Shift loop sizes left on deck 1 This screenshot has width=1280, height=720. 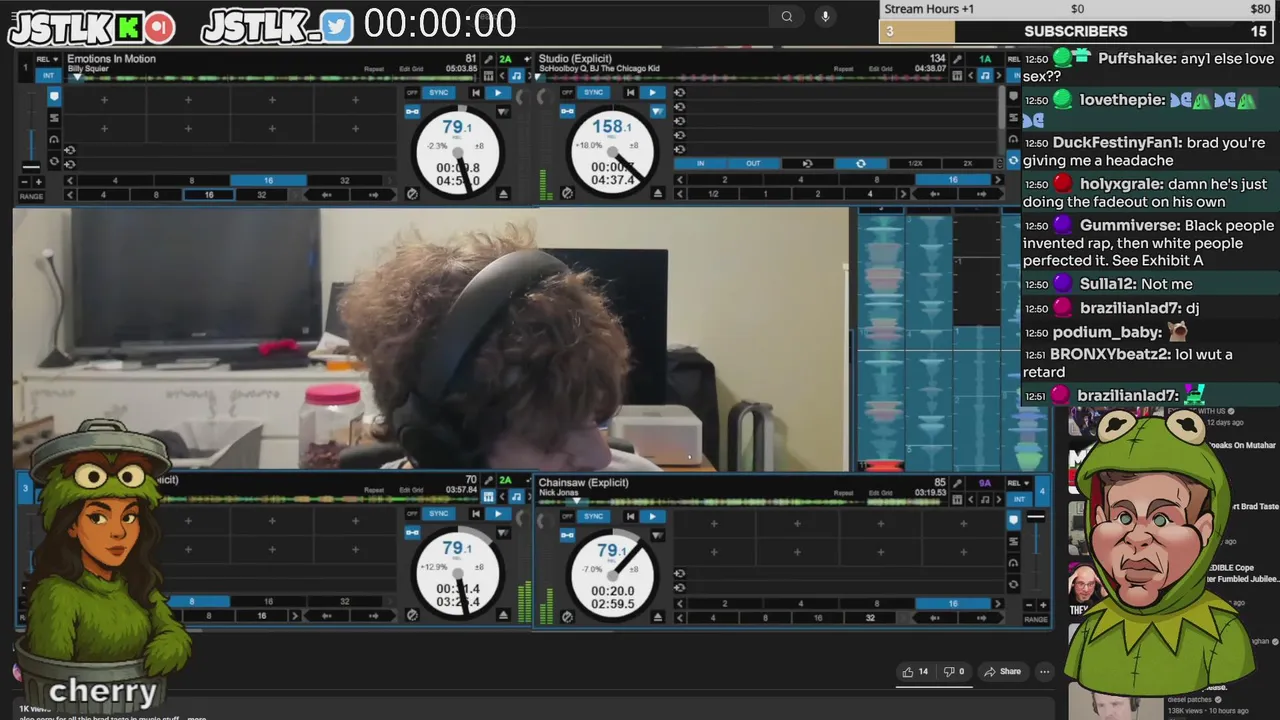pos(70,181)
